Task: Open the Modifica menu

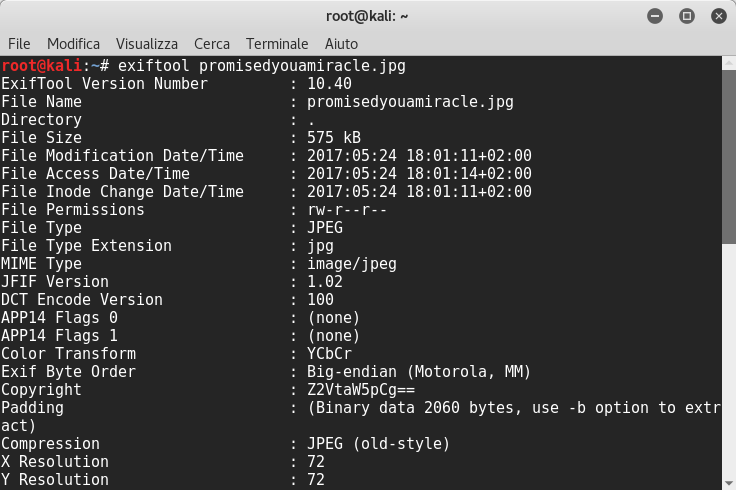Action: pyautogui.click(x=73, y=44)
